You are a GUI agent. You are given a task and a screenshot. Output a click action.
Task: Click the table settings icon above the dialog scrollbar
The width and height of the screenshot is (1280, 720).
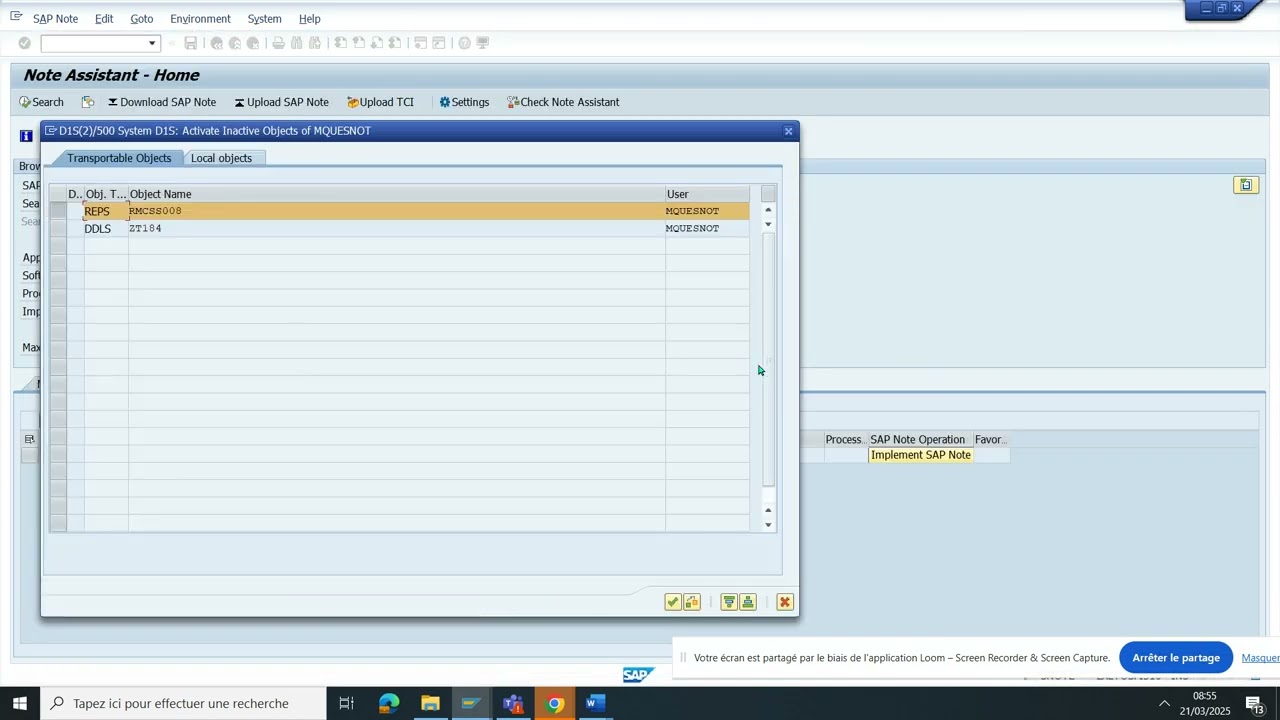click(x=768, y=194)
